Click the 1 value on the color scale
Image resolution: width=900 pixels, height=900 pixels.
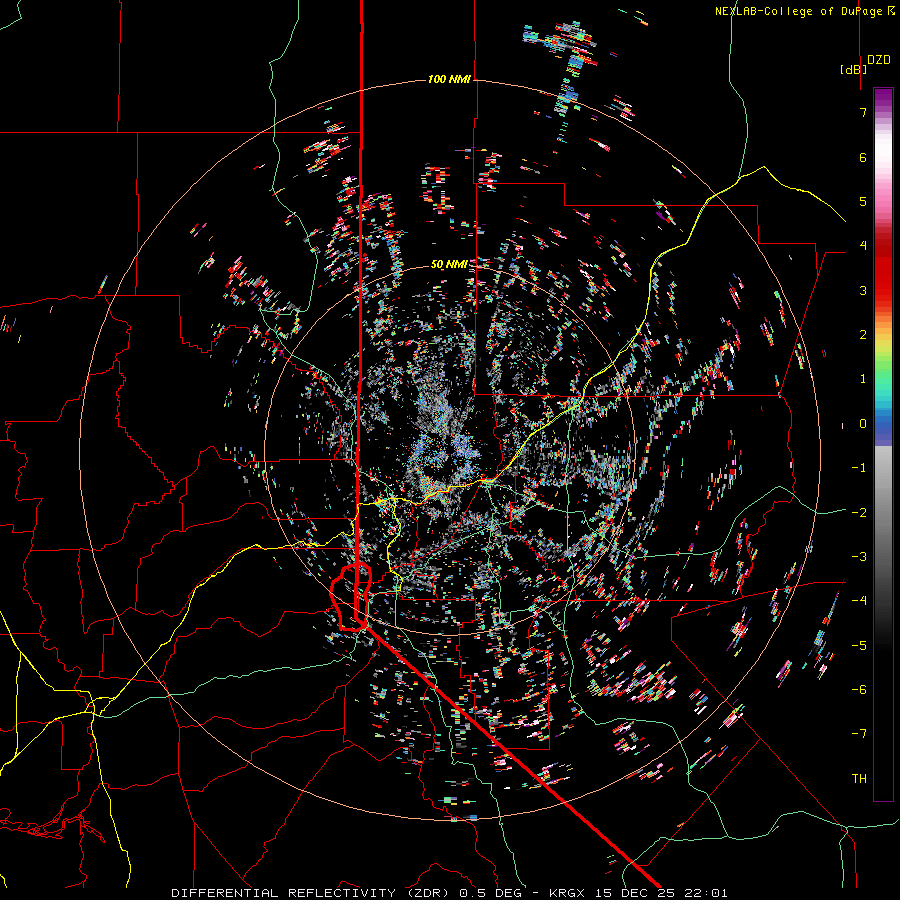[863, 379]
